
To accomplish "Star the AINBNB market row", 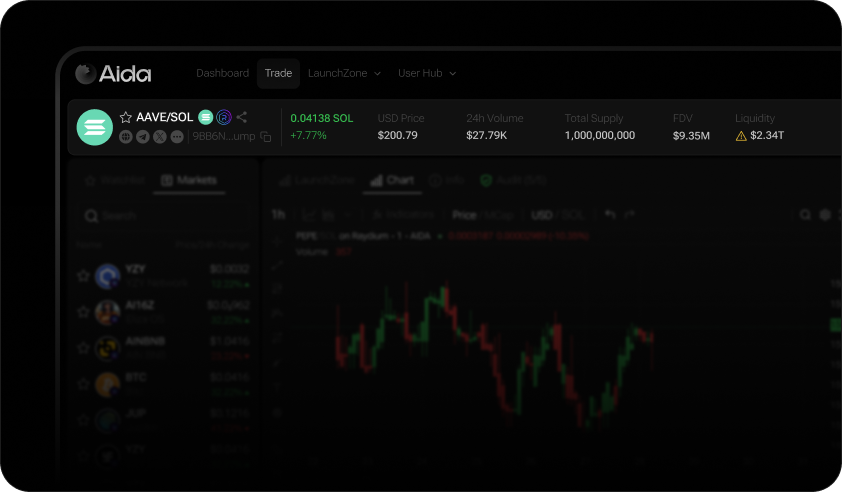I will pyautogui.click(x=83, y=348).
